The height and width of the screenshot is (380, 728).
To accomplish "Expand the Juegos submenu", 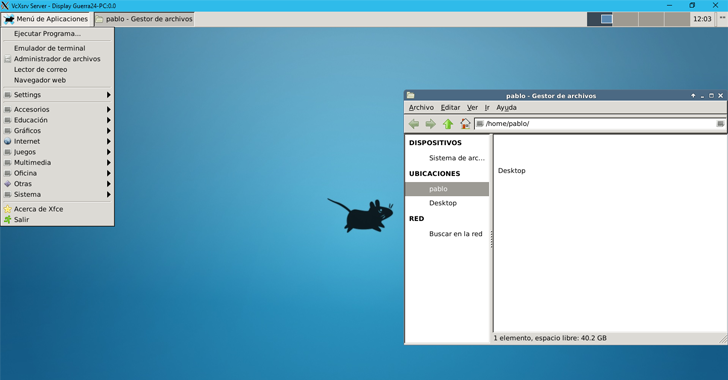I will click(57, 152).
